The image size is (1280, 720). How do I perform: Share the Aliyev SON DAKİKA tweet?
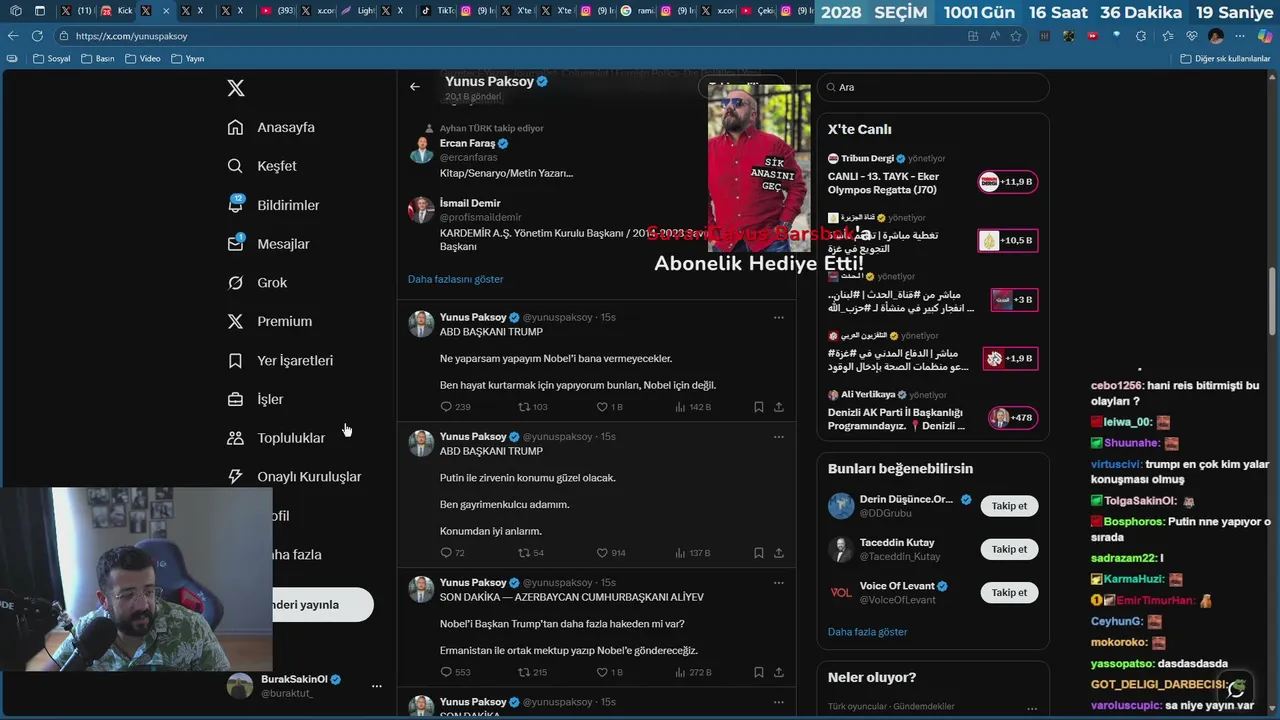click(x=779, y=673)
